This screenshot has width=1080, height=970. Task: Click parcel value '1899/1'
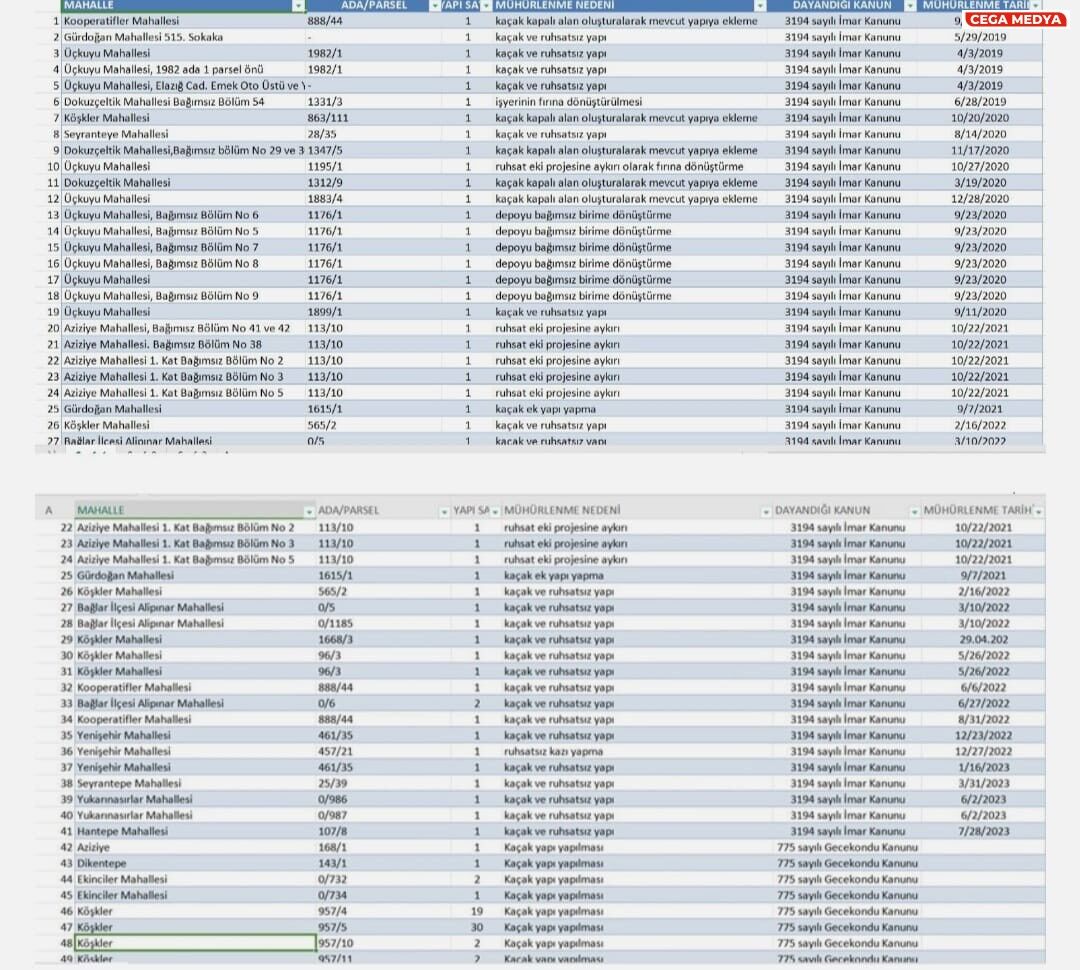click(325, 312)
